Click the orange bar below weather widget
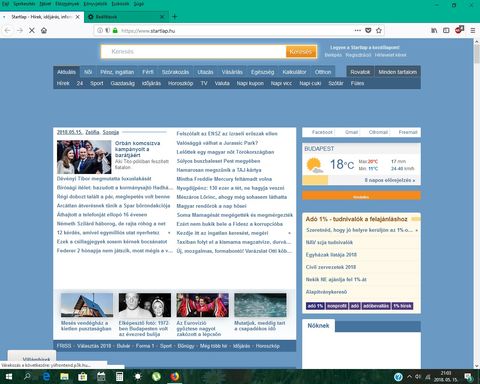The width and height of the screenshot is (480, 384). pos(361,196)
